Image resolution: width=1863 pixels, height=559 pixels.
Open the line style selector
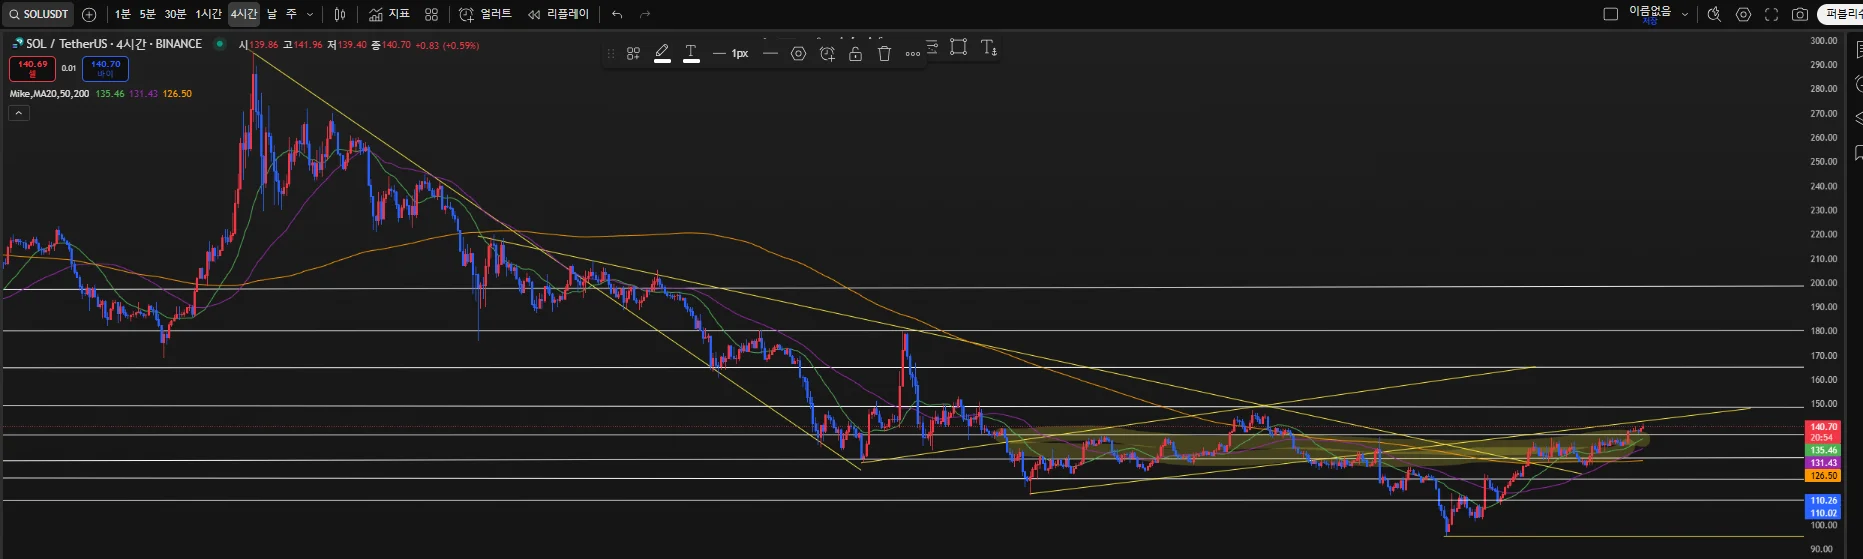[770, 53]
